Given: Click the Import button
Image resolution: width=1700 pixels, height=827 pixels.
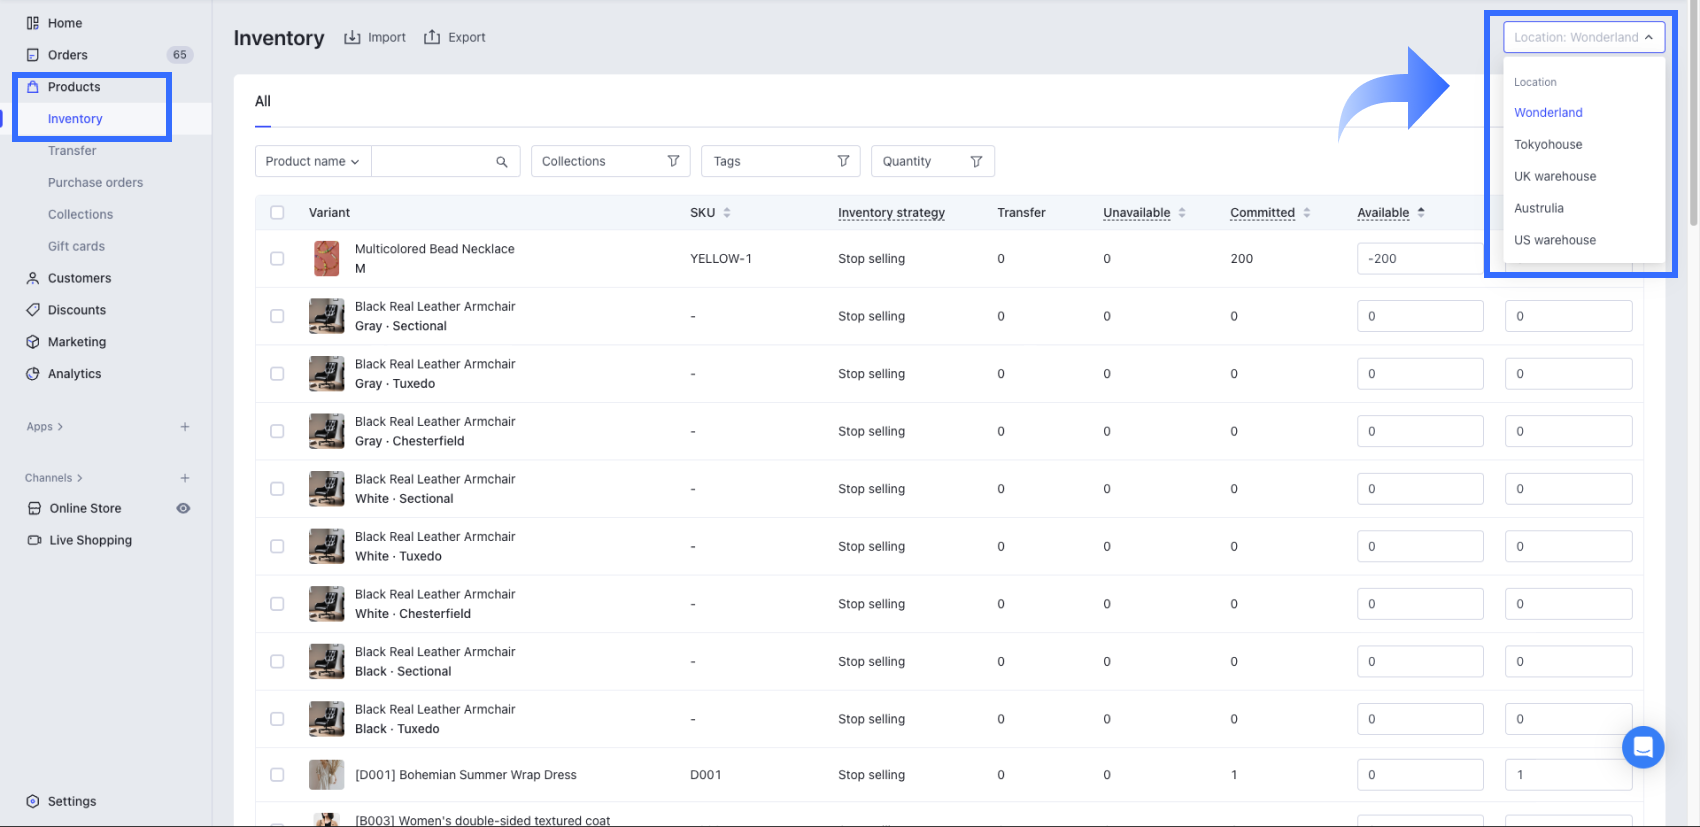Looking at the screenshot, I should click(x=375, y=38).
